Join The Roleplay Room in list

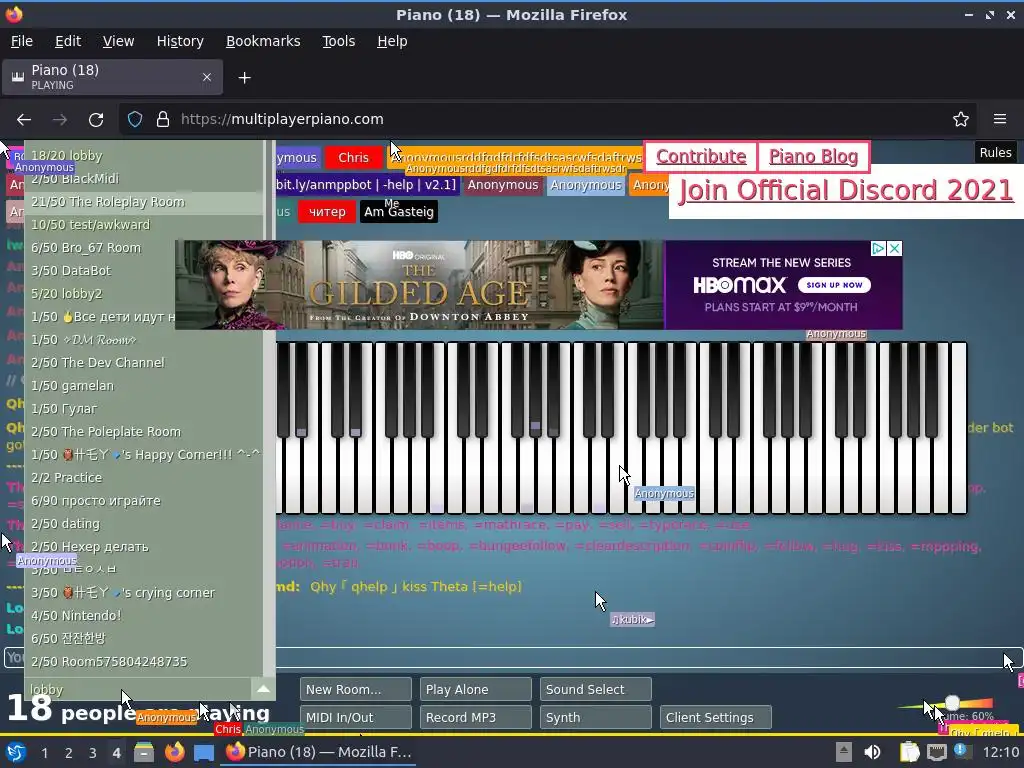[144, 202]
